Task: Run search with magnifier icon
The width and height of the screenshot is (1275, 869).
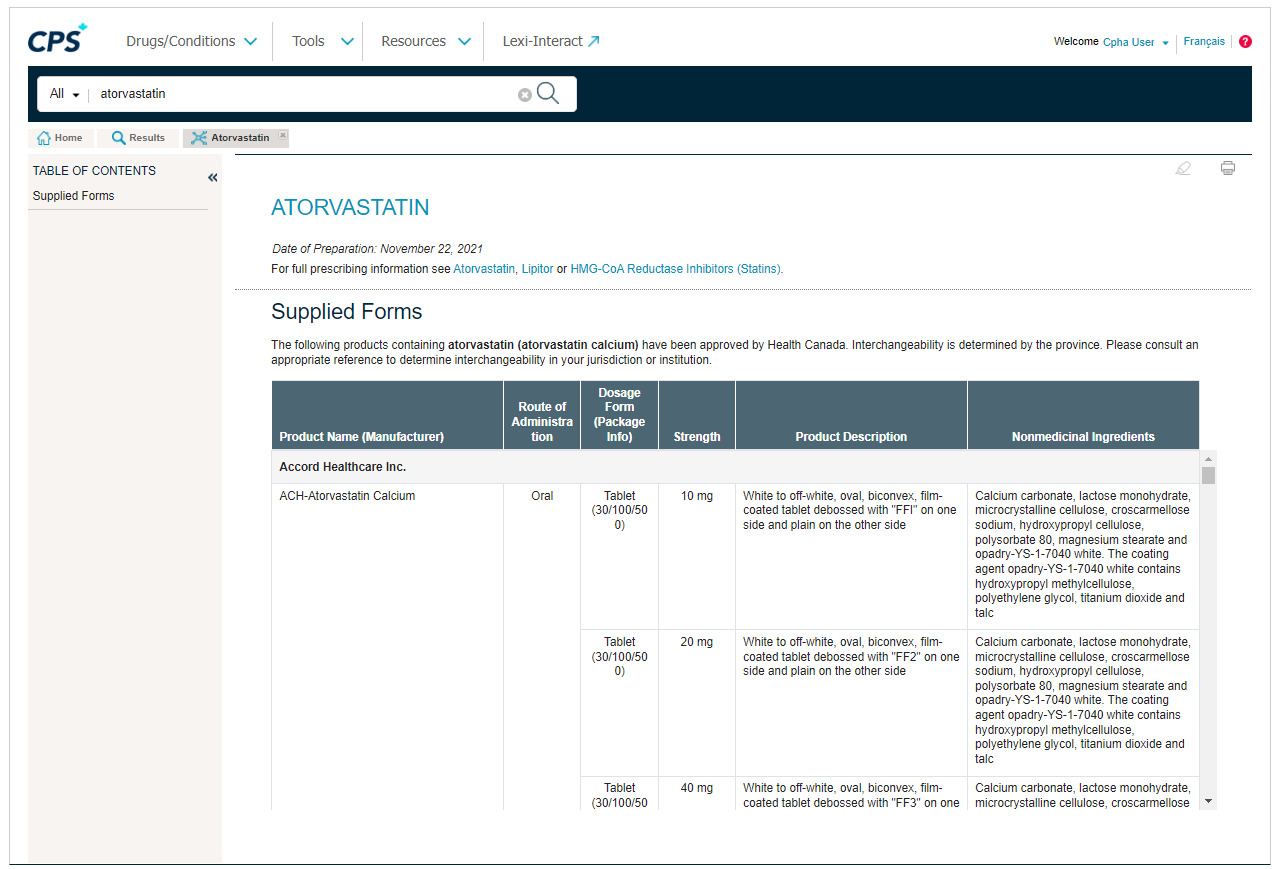Action: [x=548, y=94]
